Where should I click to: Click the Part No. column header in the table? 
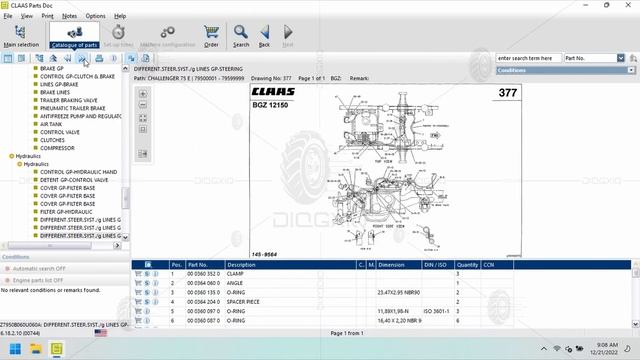[205, 265]
